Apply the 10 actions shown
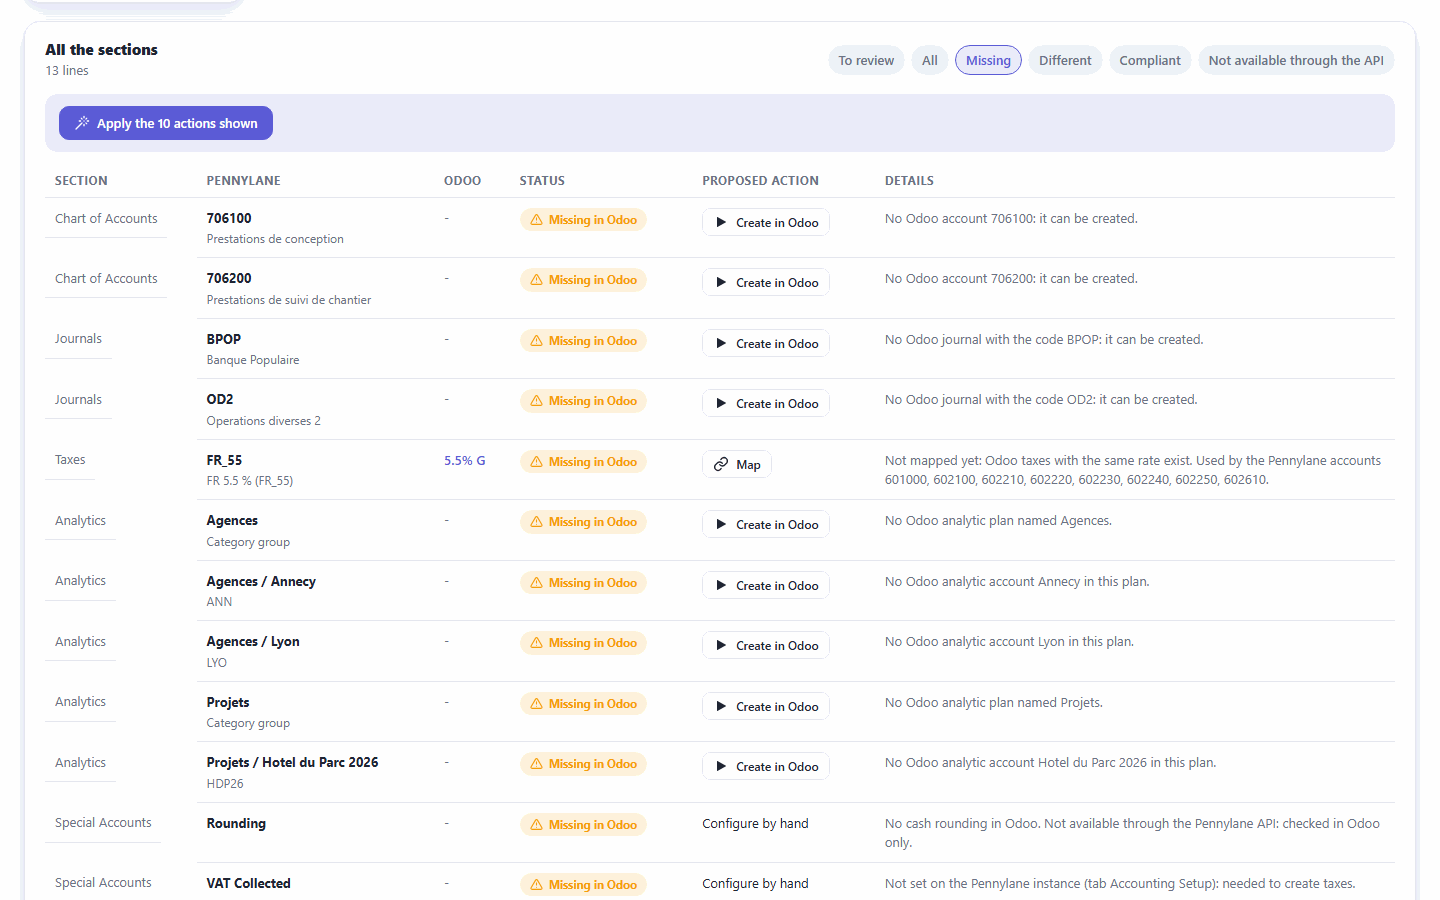The height and width of the screenshot is (900, 1440). click(x=166, y=123)
